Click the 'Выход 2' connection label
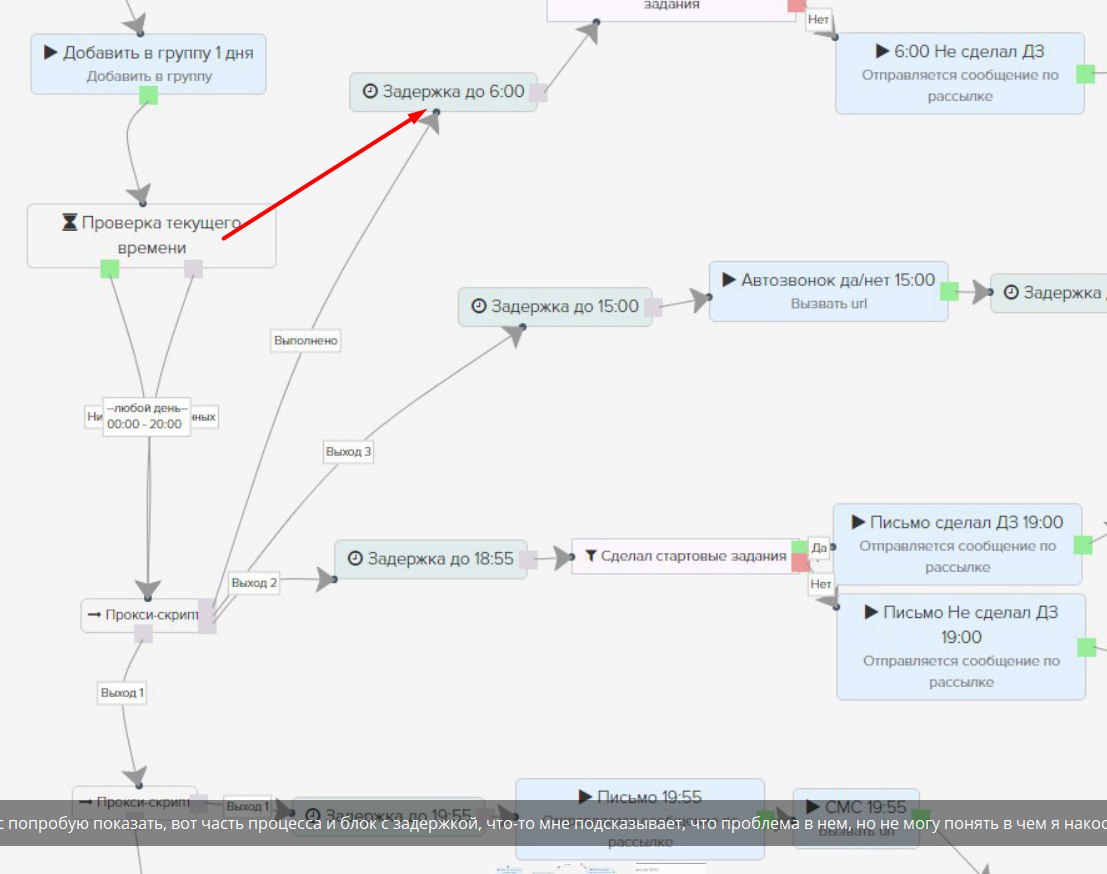This screenshot has height=874, width=1107. pyautogui.click(x=254, y=583)
